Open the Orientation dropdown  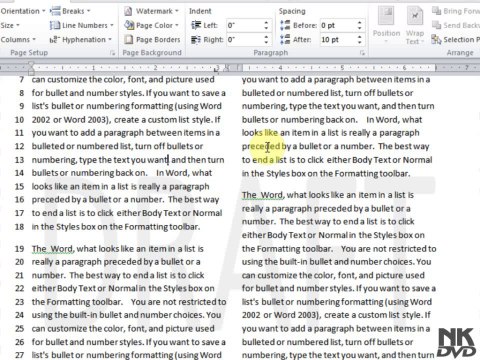[x=23, y=11]
